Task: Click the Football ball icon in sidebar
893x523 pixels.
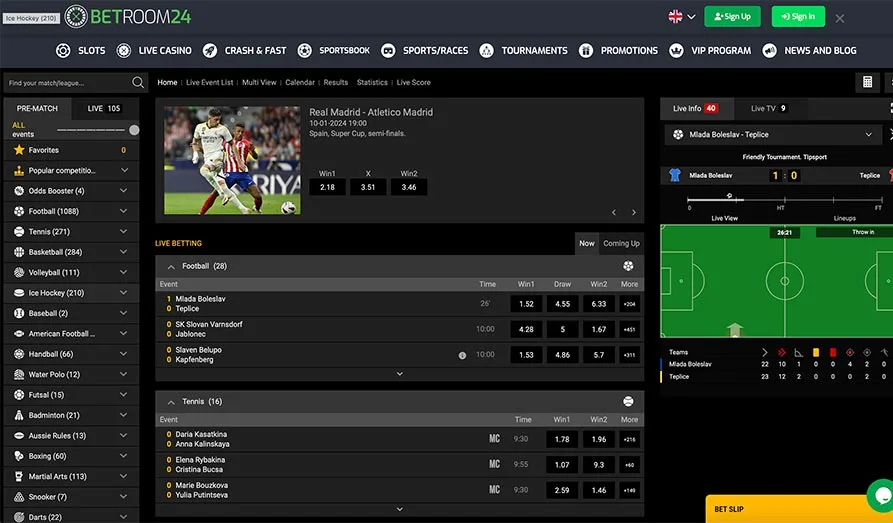Action: [19, 211]
